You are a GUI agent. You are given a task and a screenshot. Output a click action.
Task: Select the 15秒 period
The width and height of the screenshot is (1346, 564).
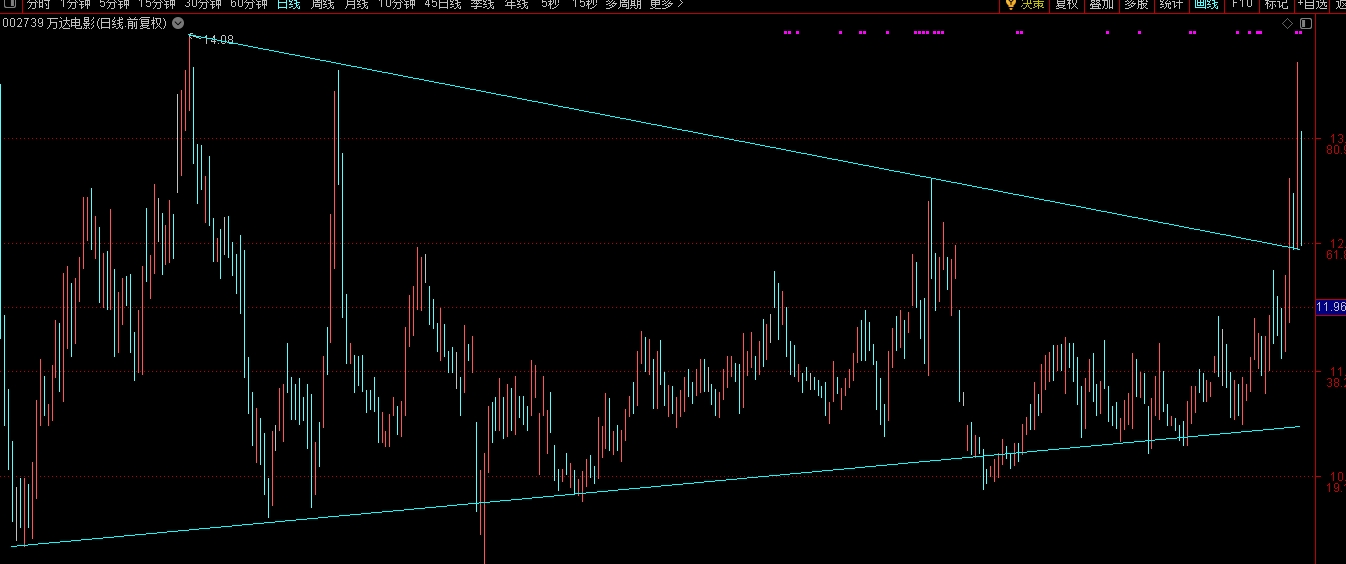click(x=584, y=4)
